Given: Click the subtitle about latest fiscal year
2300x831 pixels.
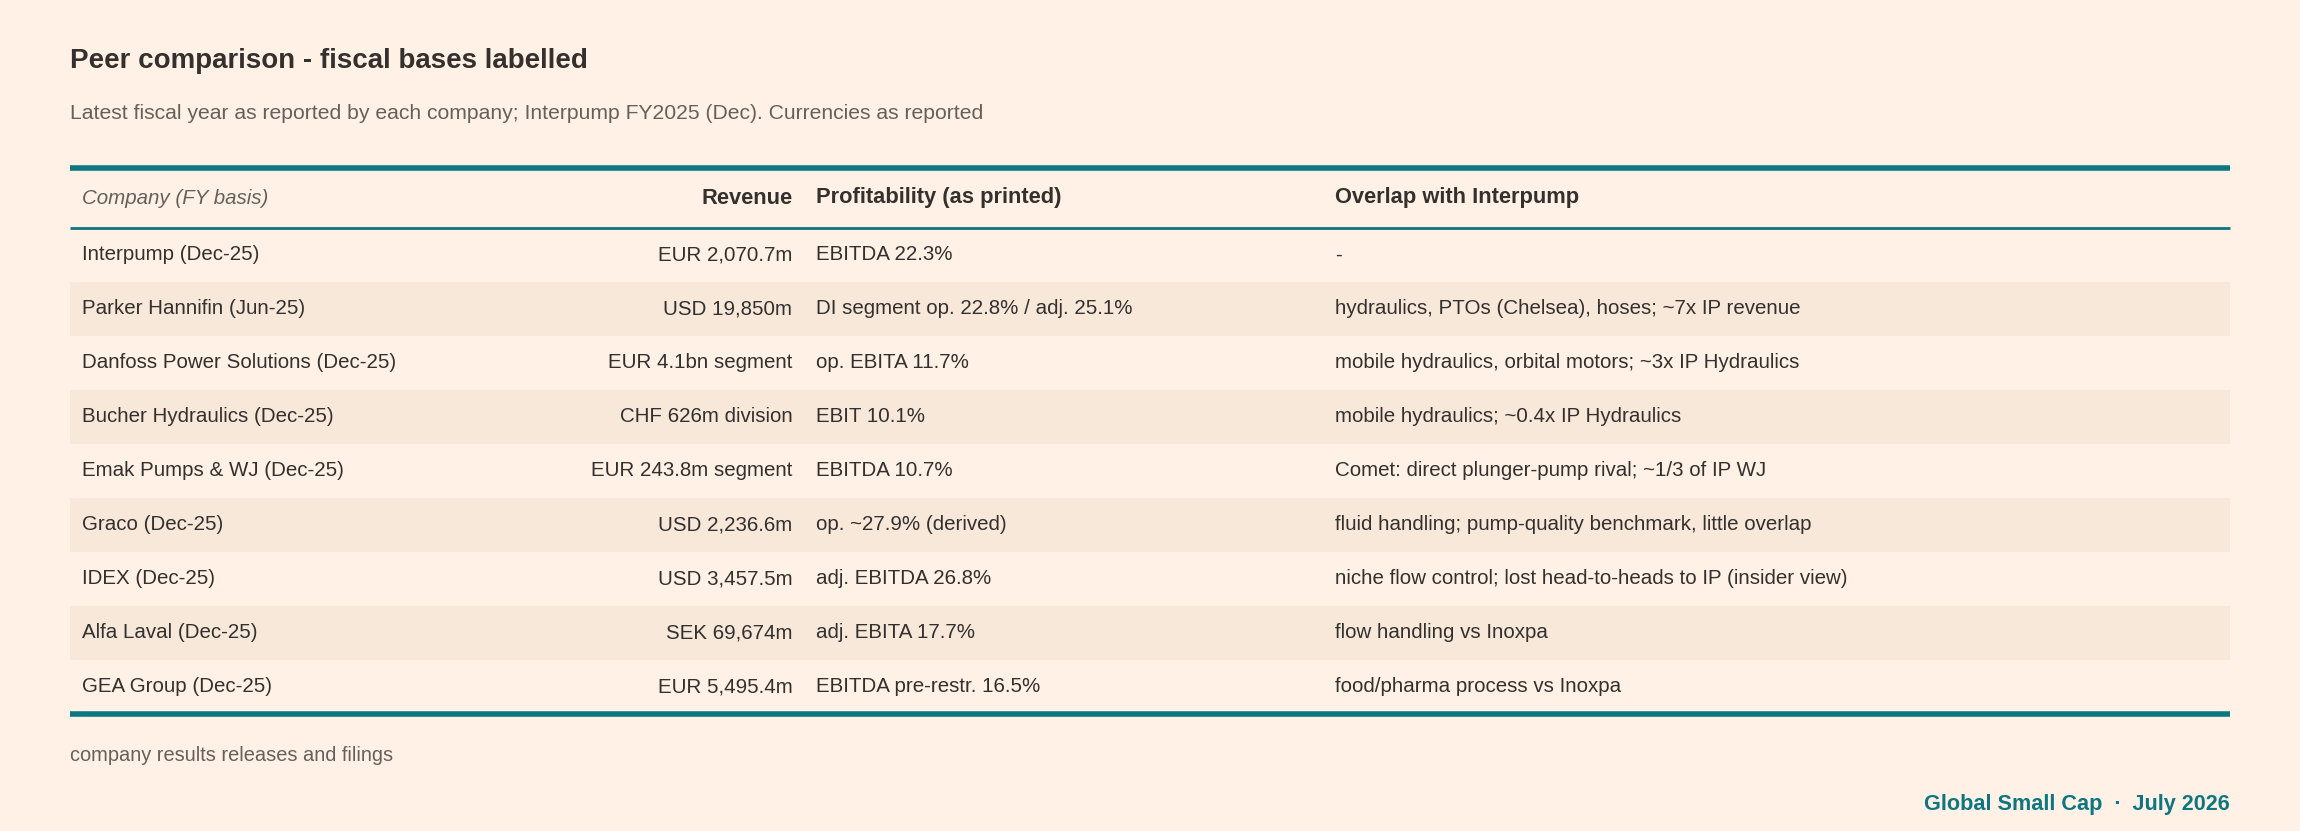Looking at the screenshot, I should tap(526, 112).
